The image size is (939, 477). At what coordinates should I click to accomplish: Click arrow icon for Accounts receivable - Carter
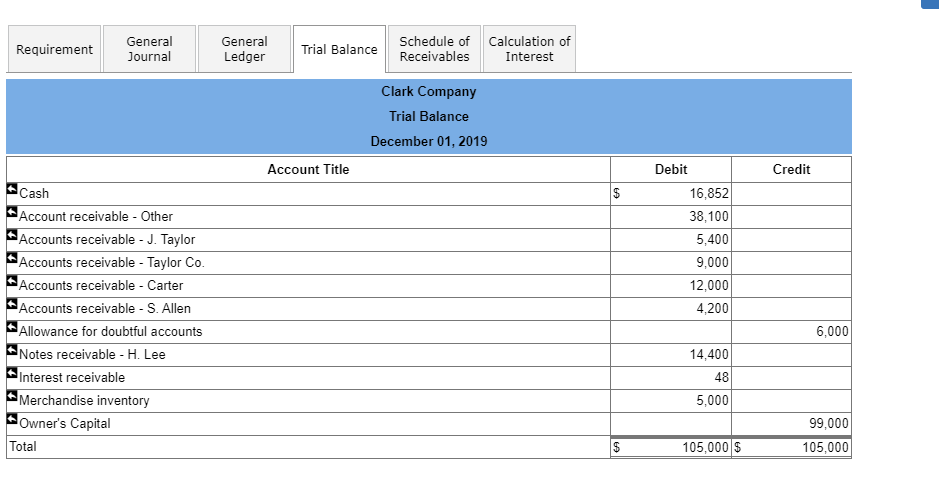coord(12,281)
